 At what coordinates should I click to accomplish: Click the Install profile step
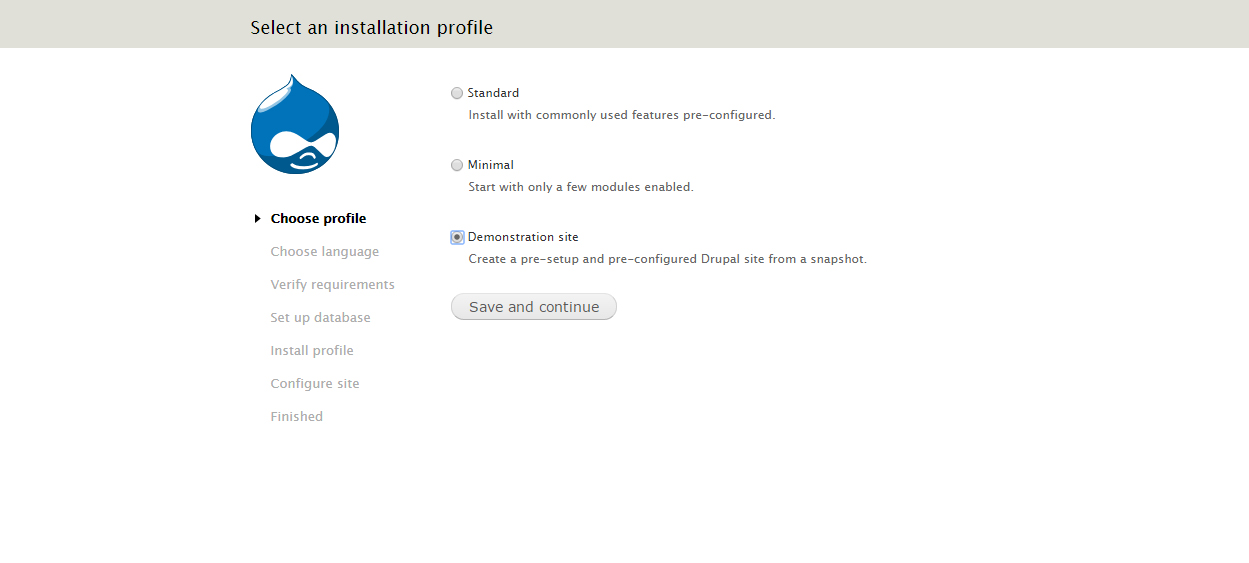click(312, 351)
